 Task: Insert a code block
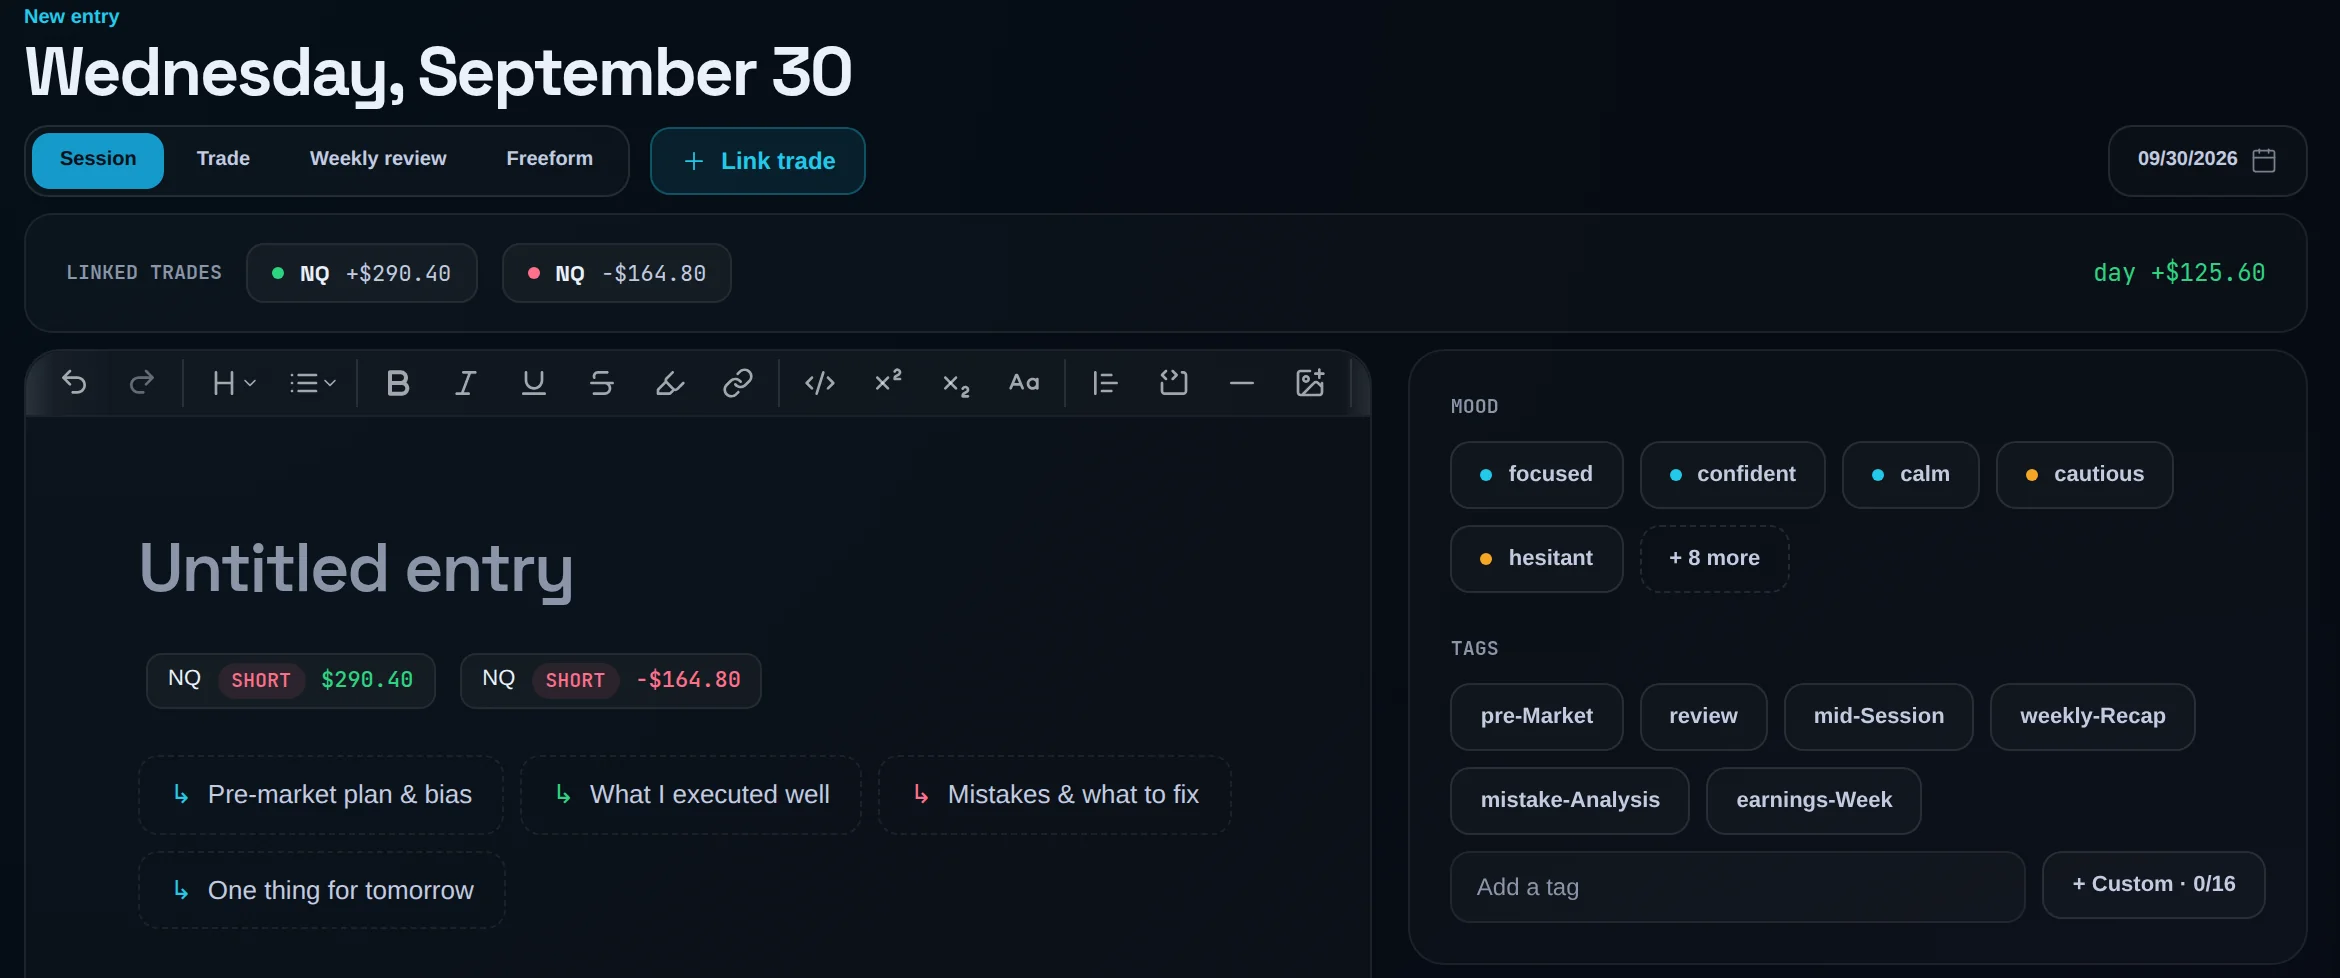pos(1174,383)
